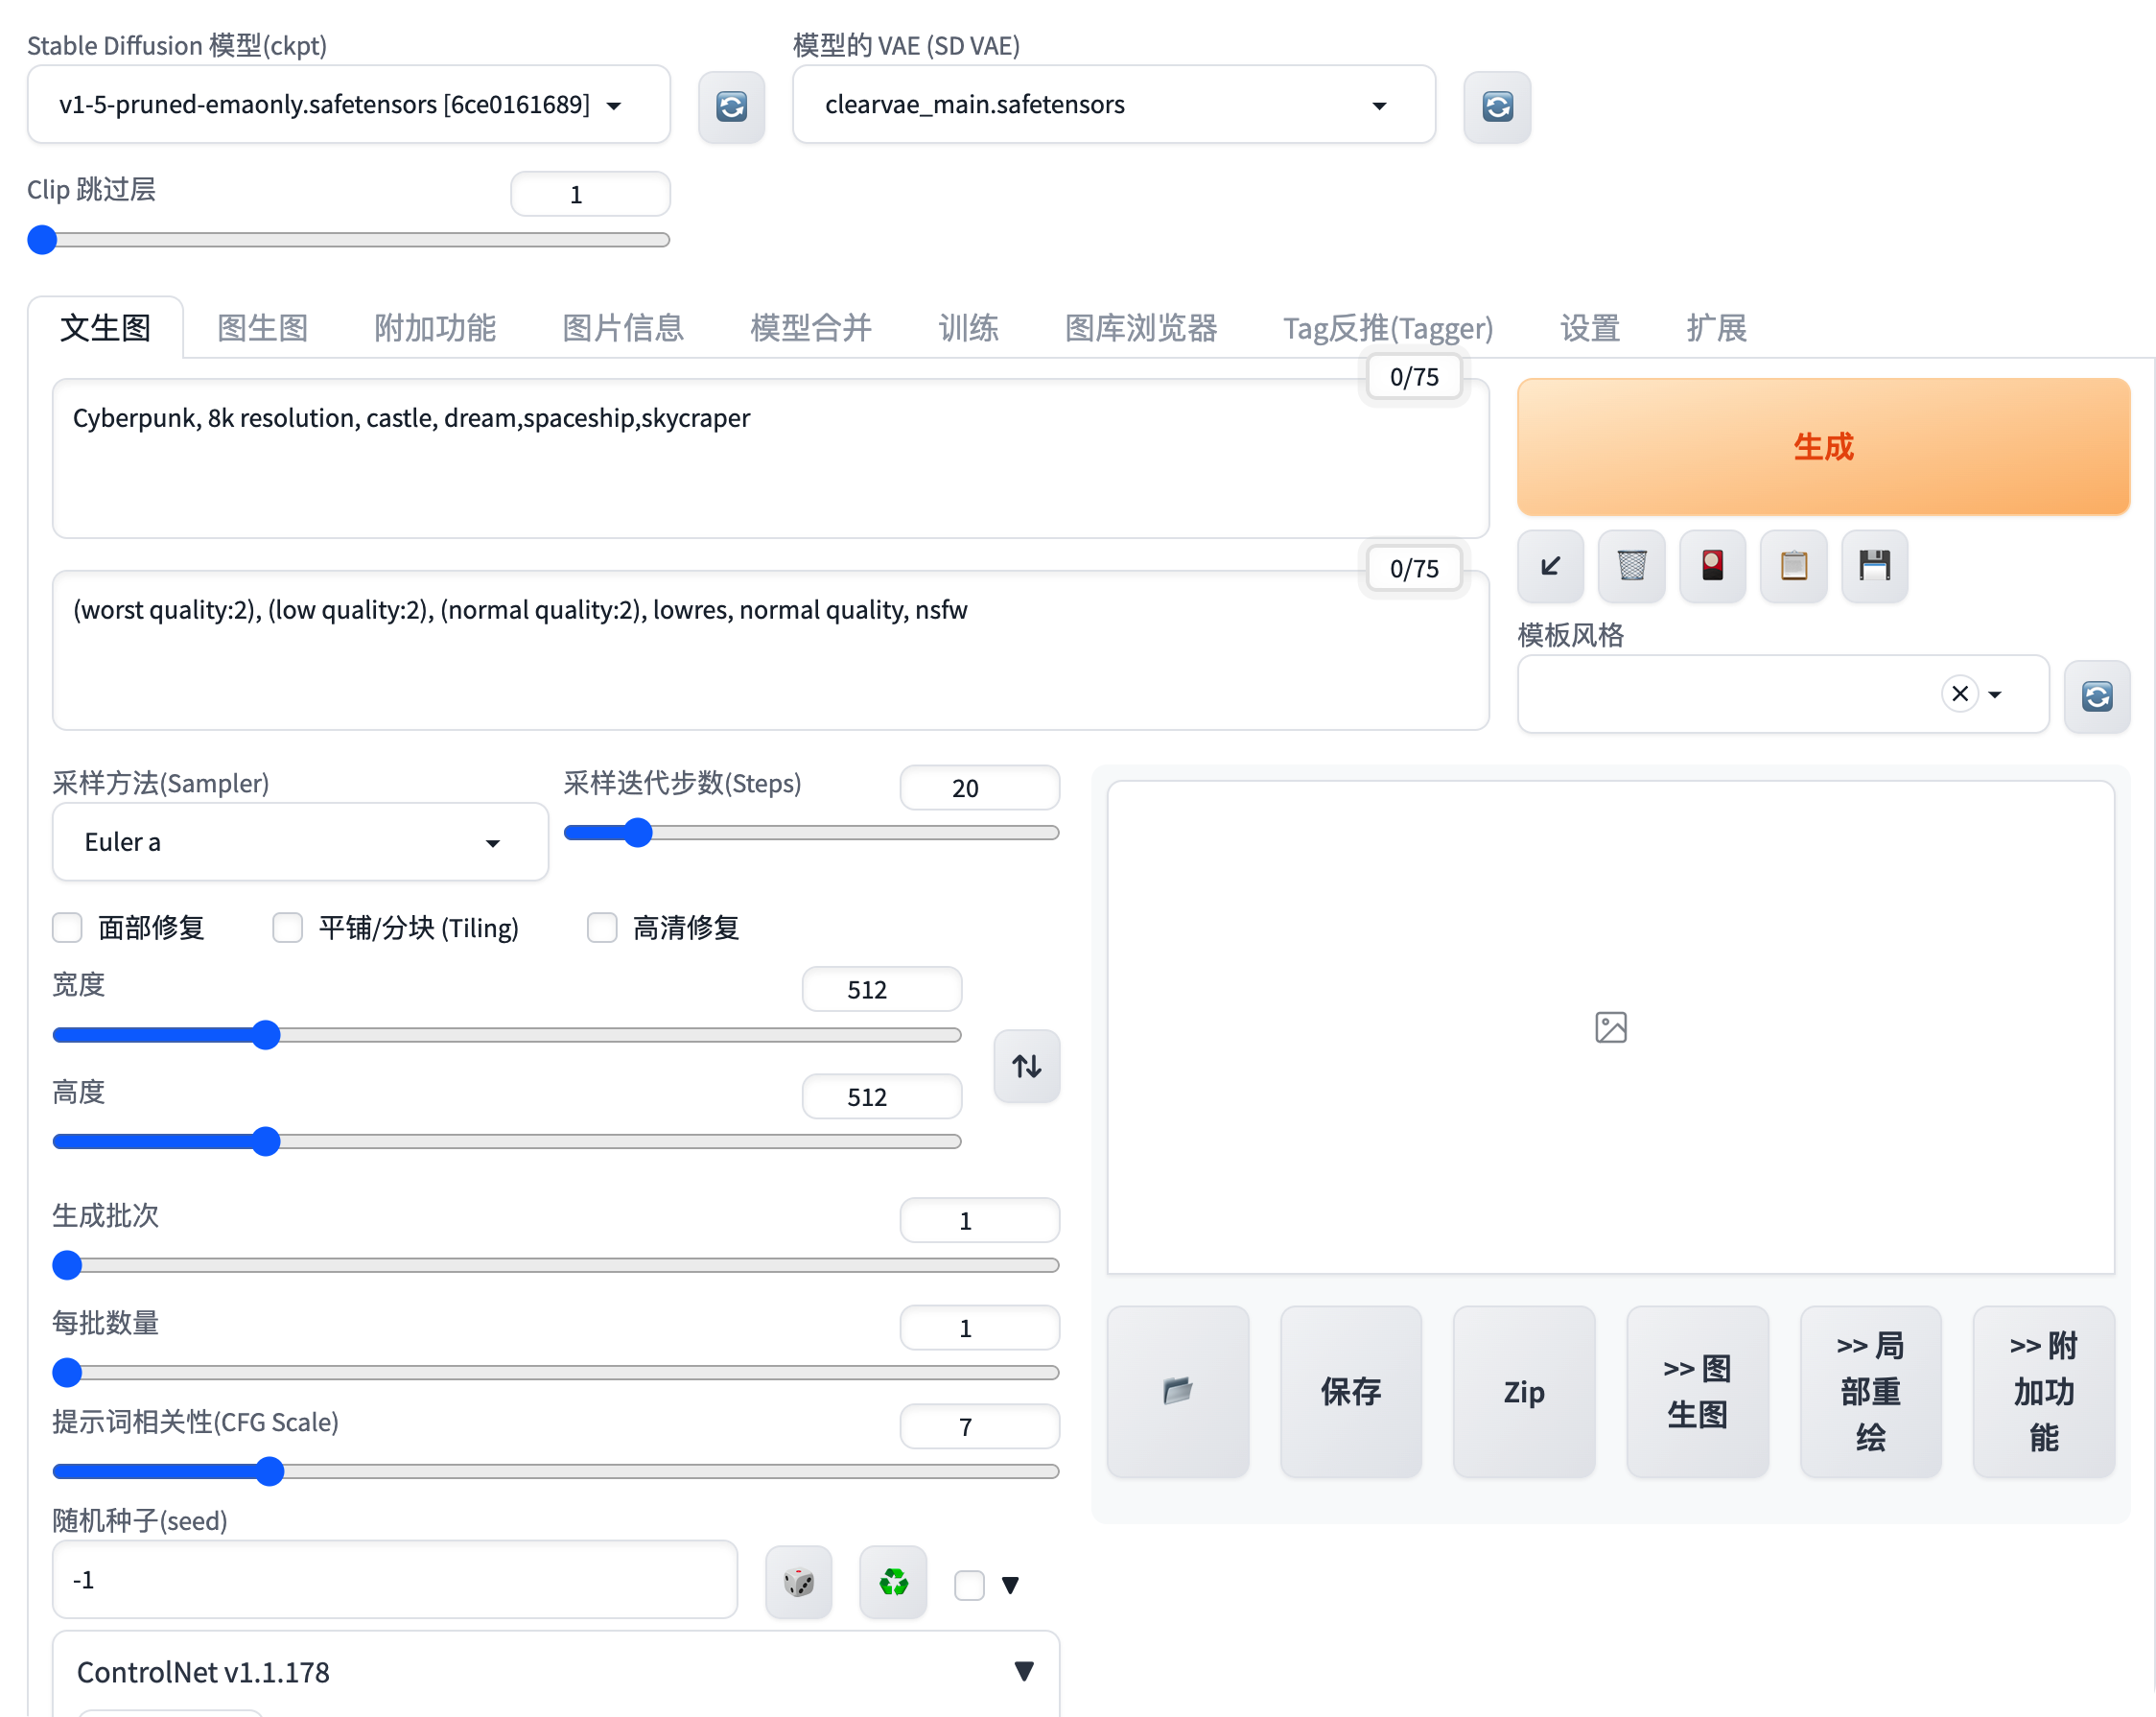
Task: Reuse last seed with the recycle icon
Action: (x=891, y=1581)
